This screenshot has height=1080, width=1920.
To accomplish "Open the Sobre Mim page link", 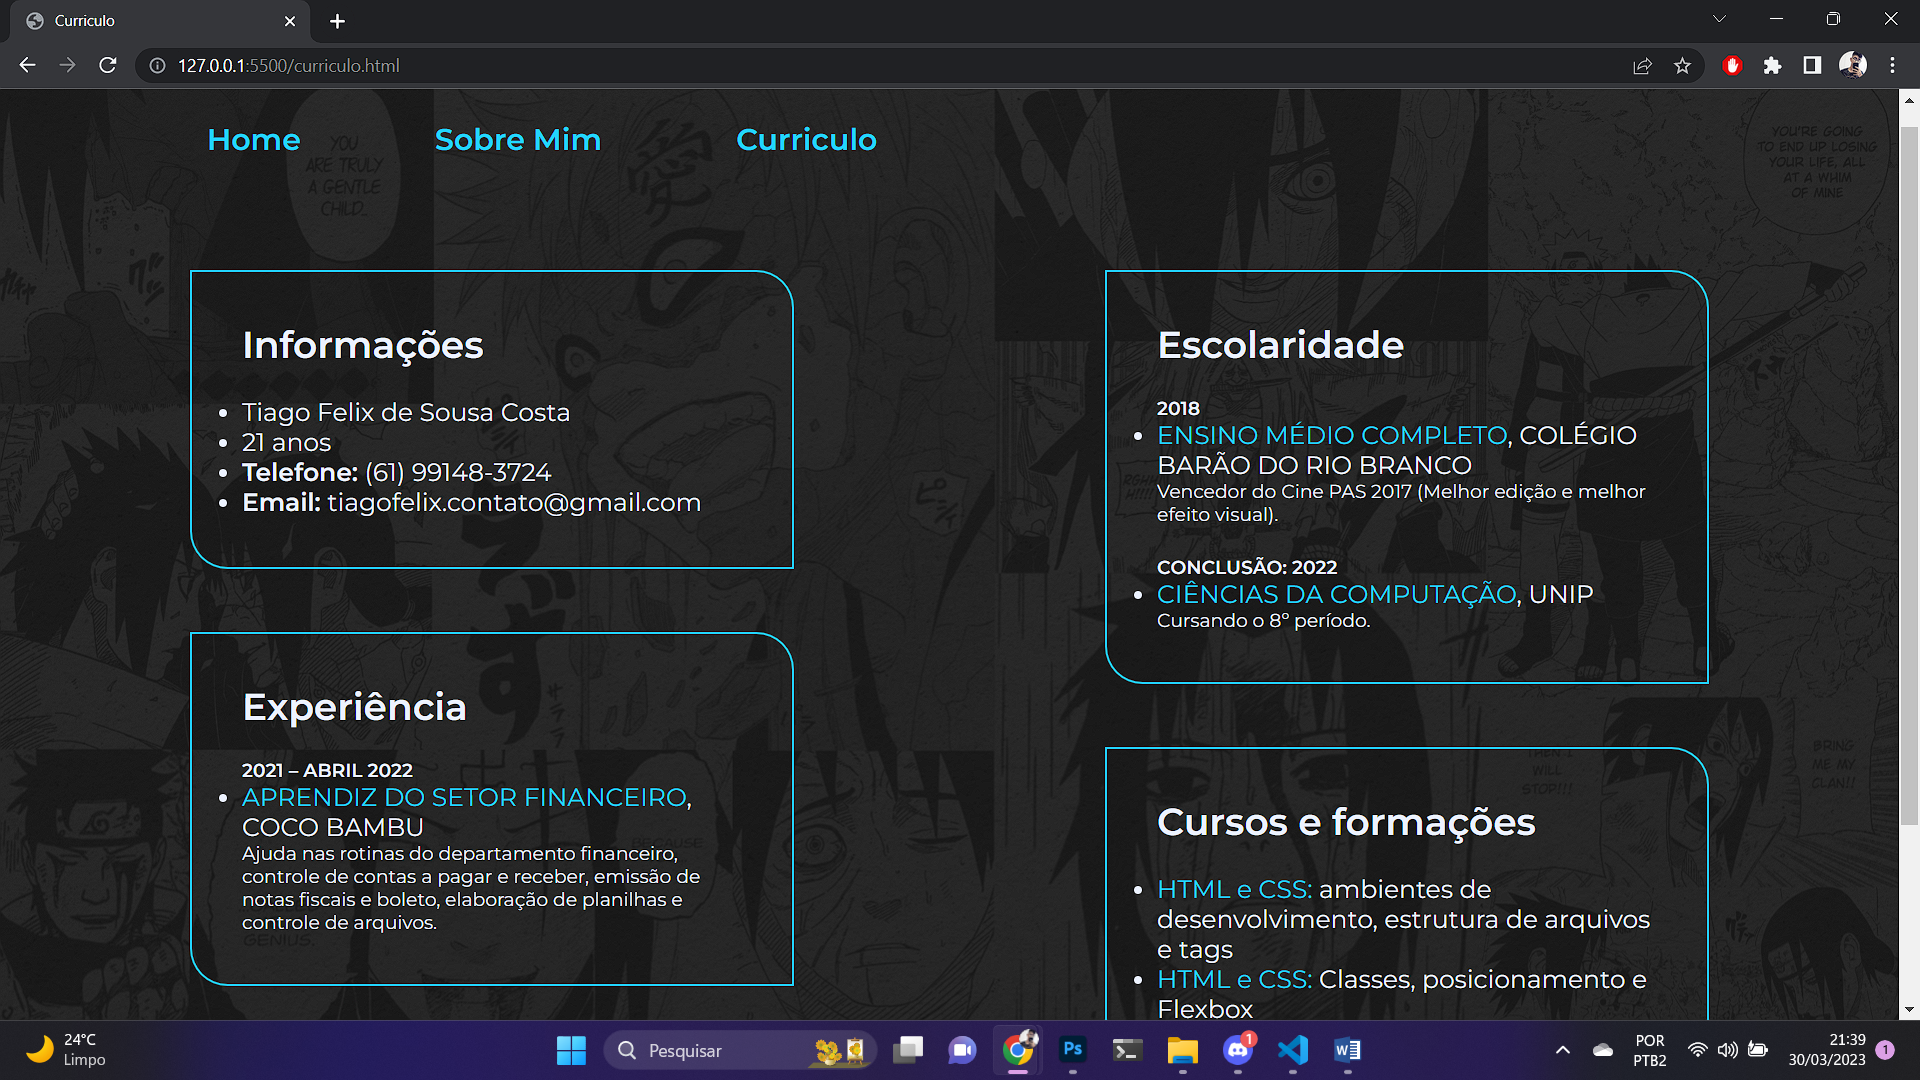I will pyautogui.click(x=518, y=140).
